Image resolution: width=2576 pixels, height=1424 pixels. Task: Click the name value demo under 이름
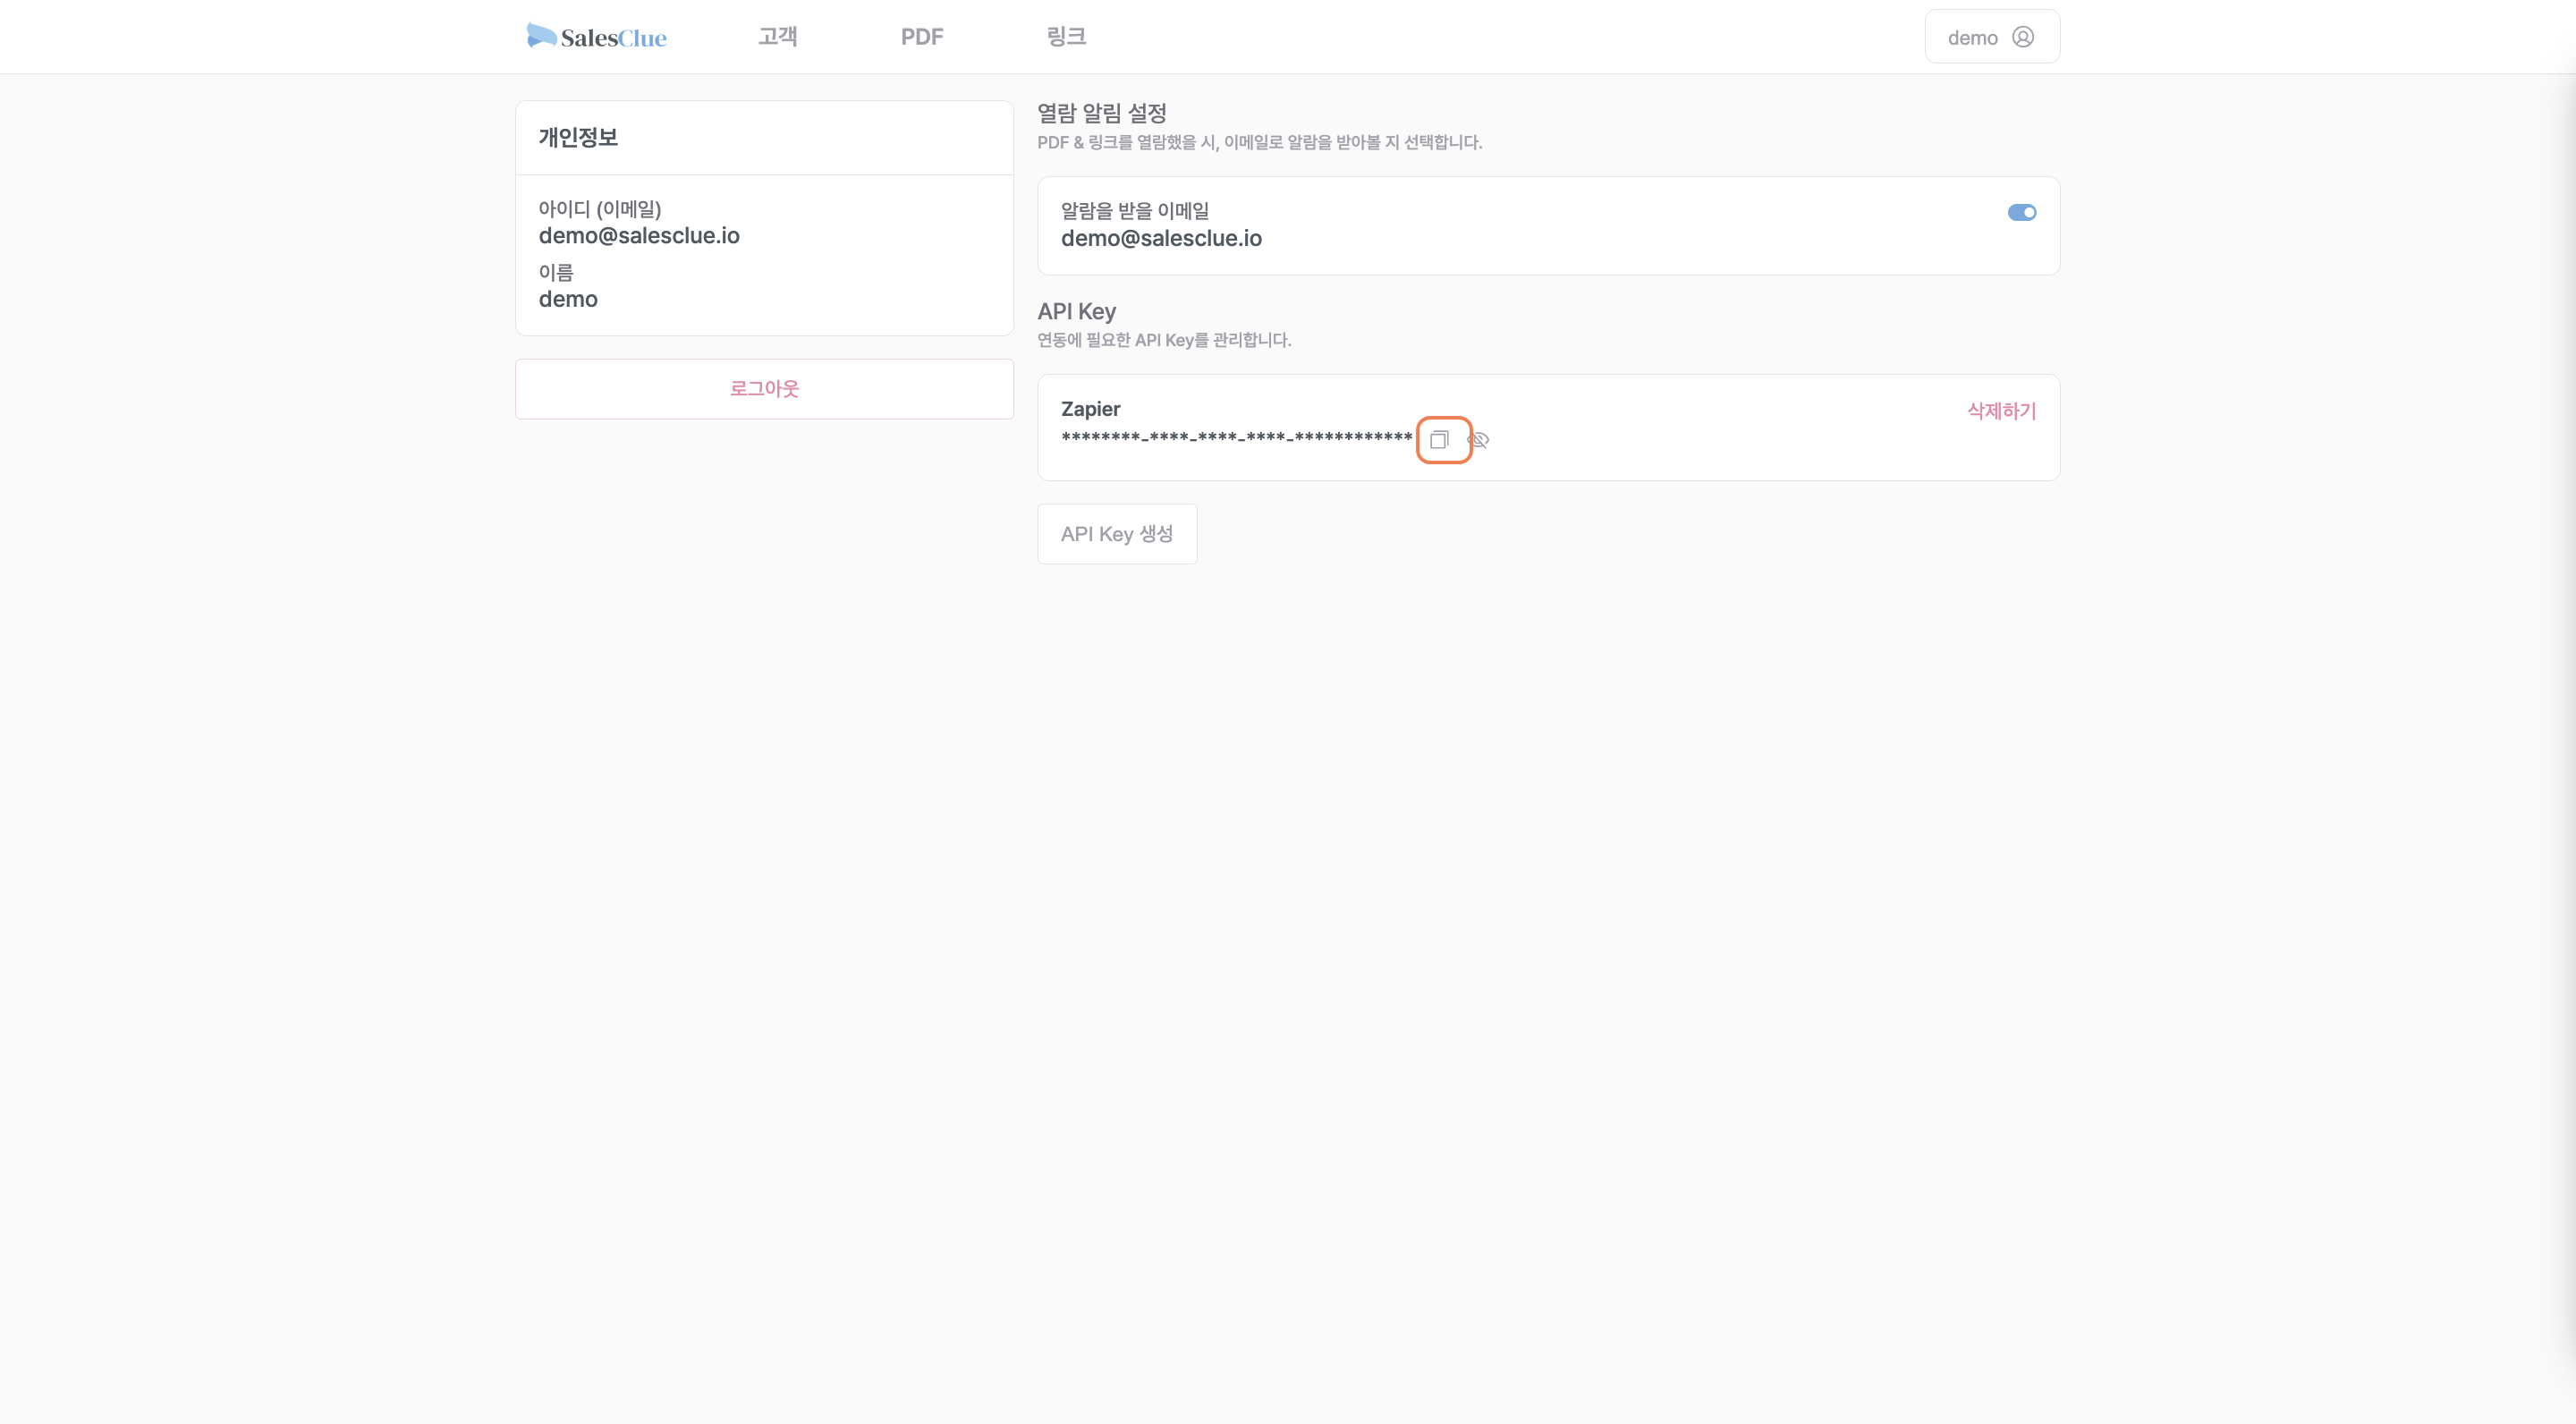tap(568, 299)
